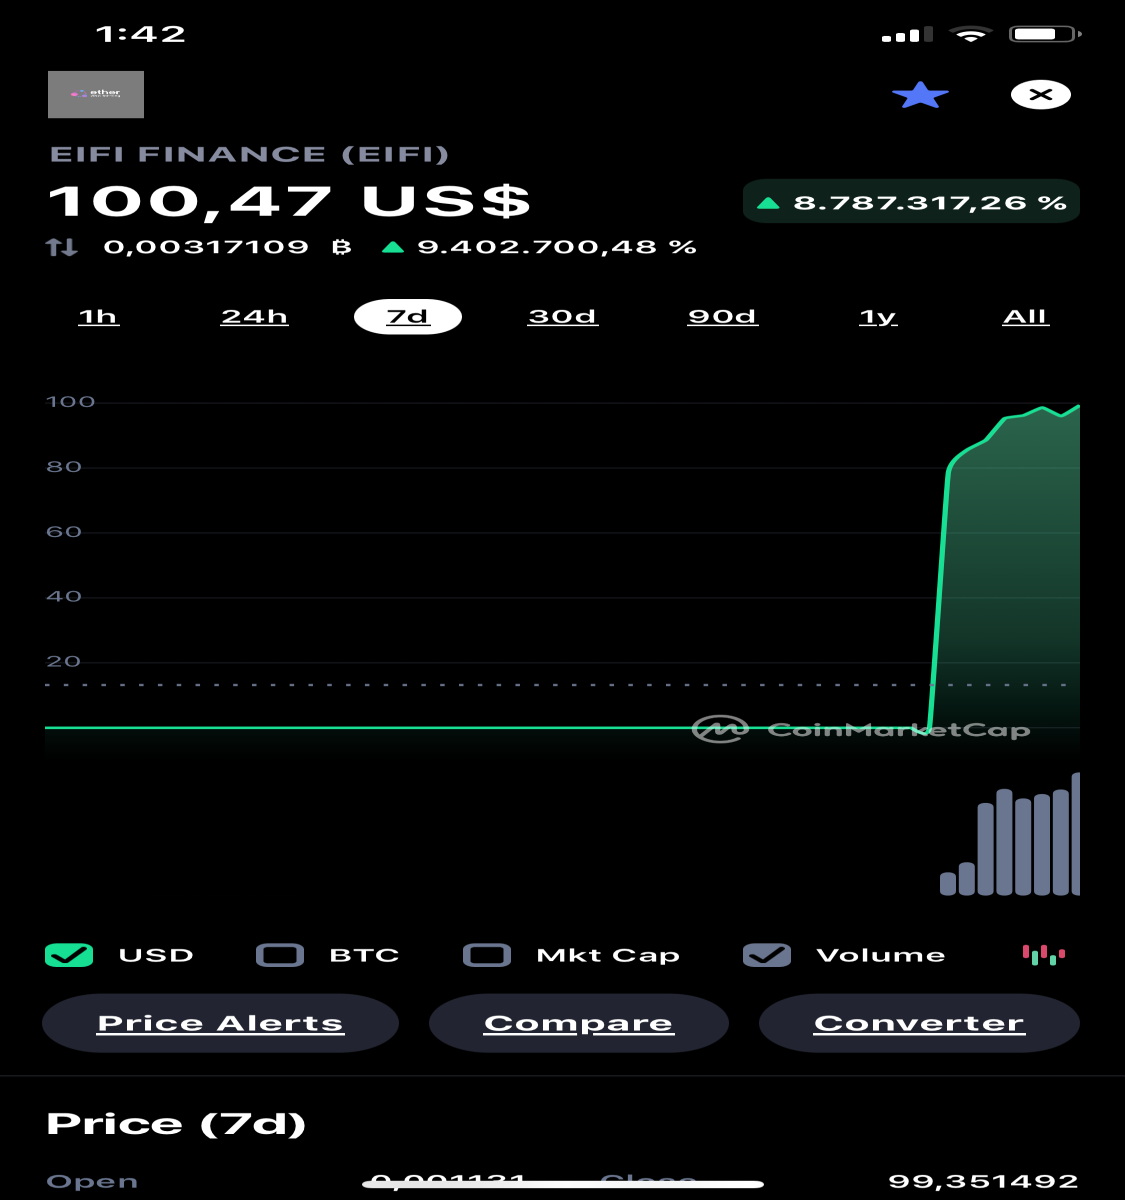The height and width of the screenshot is (1200, 1125).
Task: Close the coin detail view
Action: coord(1041,95)
